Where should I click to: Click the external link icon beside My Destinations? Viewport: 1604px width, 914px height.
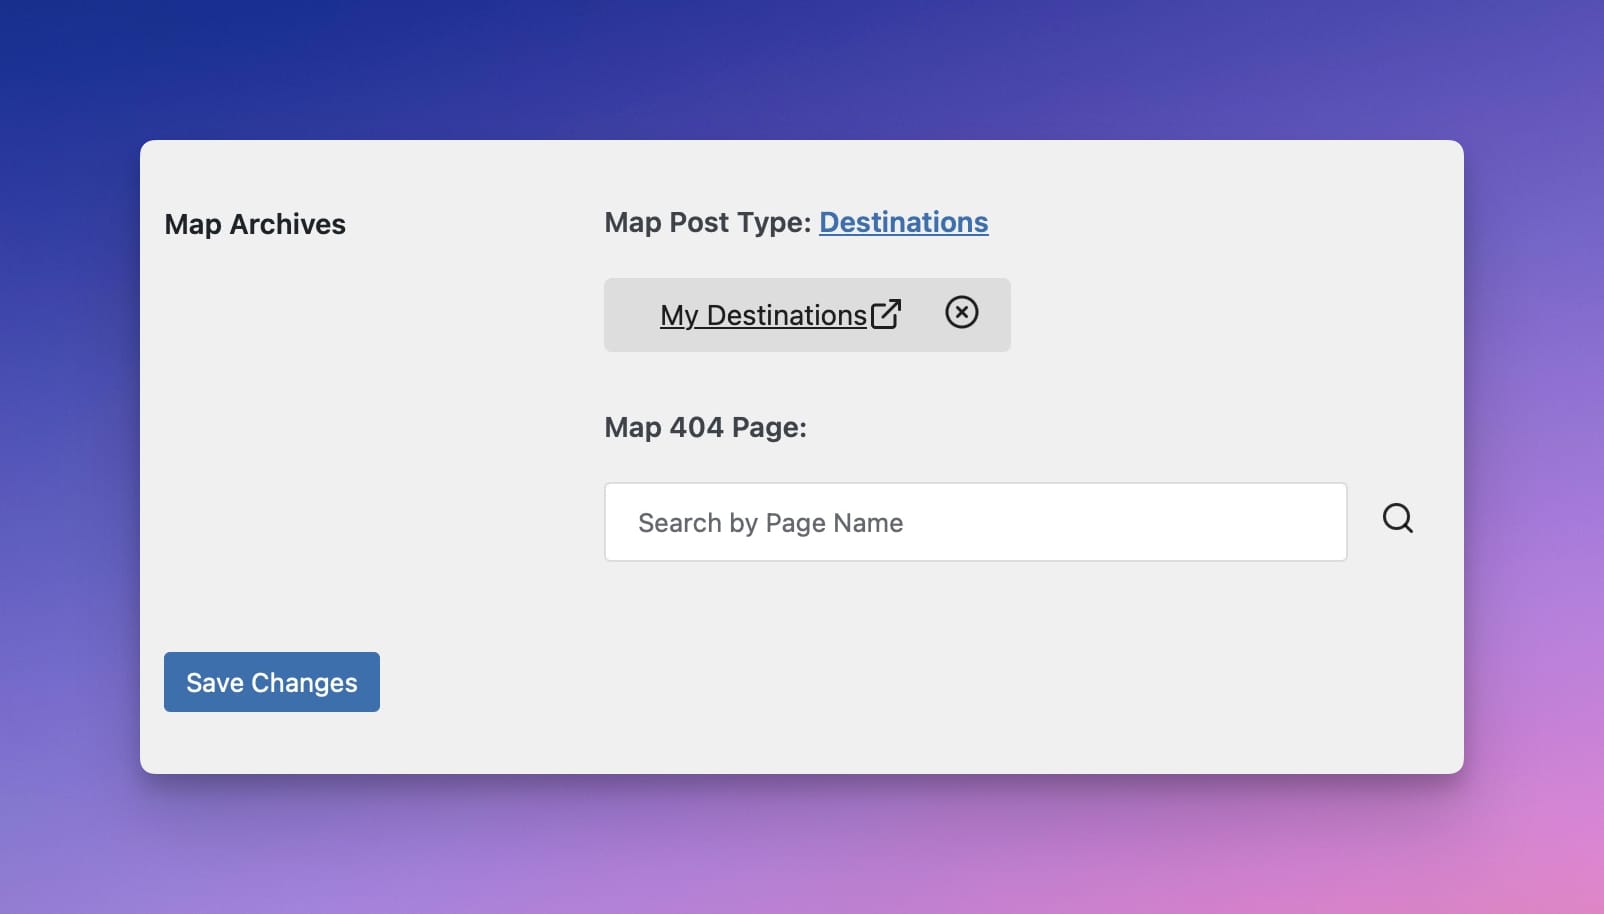[886, 314]
